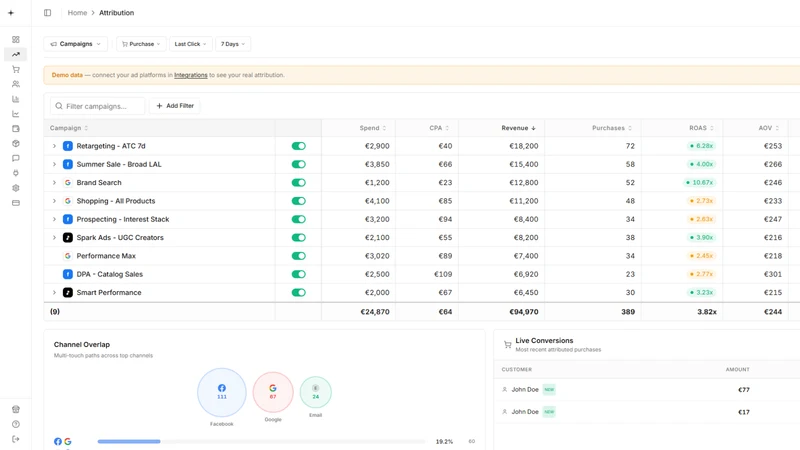Turn off the Brand Search campaign toggle
The width and height of the screenshot is (800, 450).
[x=298, y=183]
